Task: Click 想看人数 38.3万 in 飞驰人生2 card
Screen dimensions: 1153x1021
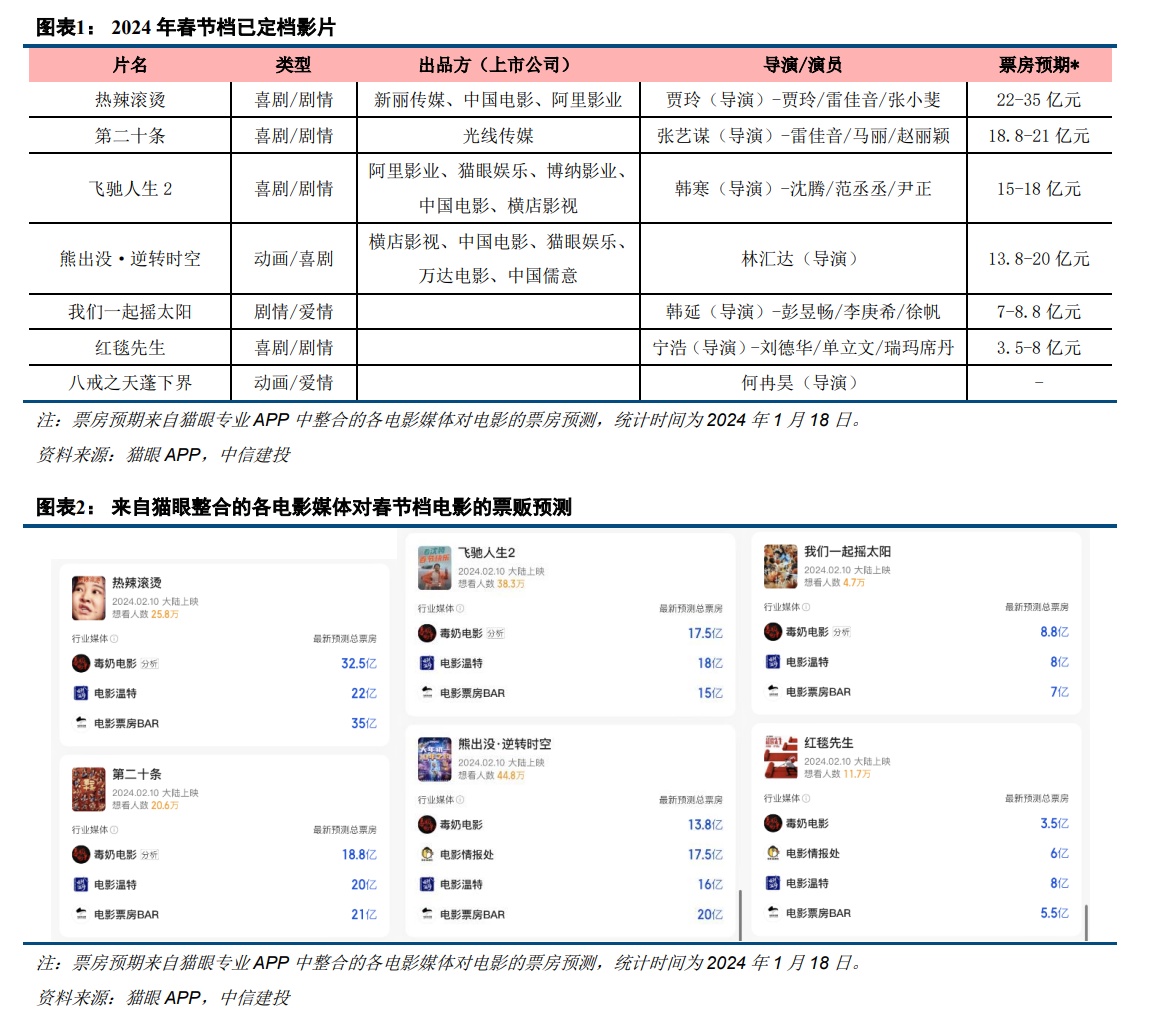Action: coord(491,584)
